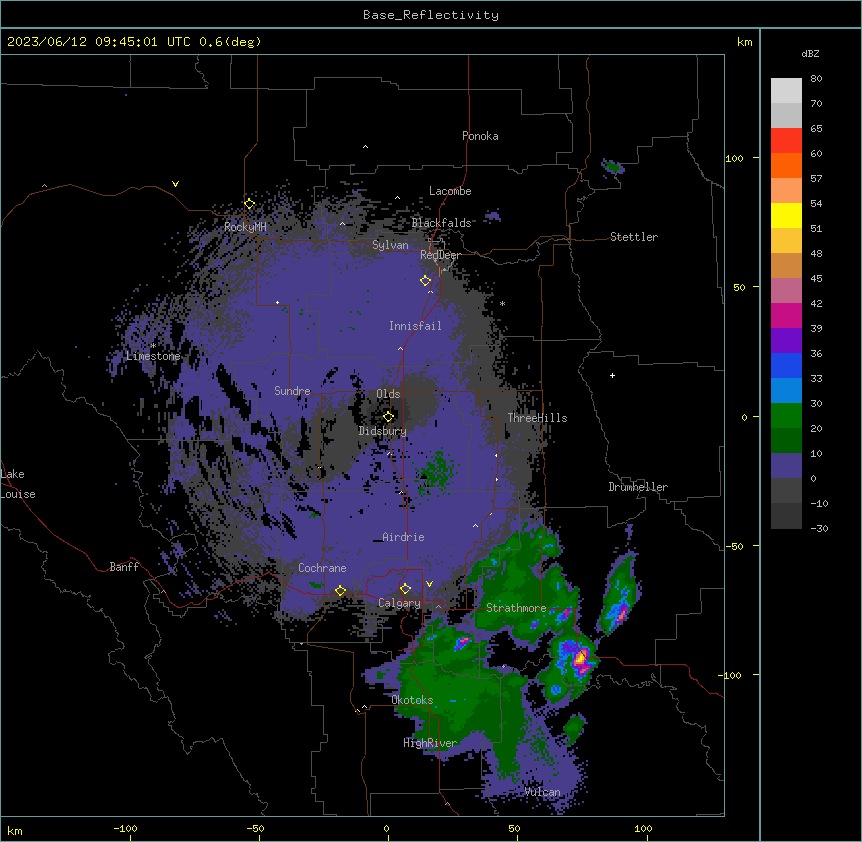The width and height of the screenshot is (862, 842).
Task: Pick the purple 36-39 dBZ legend swatch
Action: tap(786, 341)
